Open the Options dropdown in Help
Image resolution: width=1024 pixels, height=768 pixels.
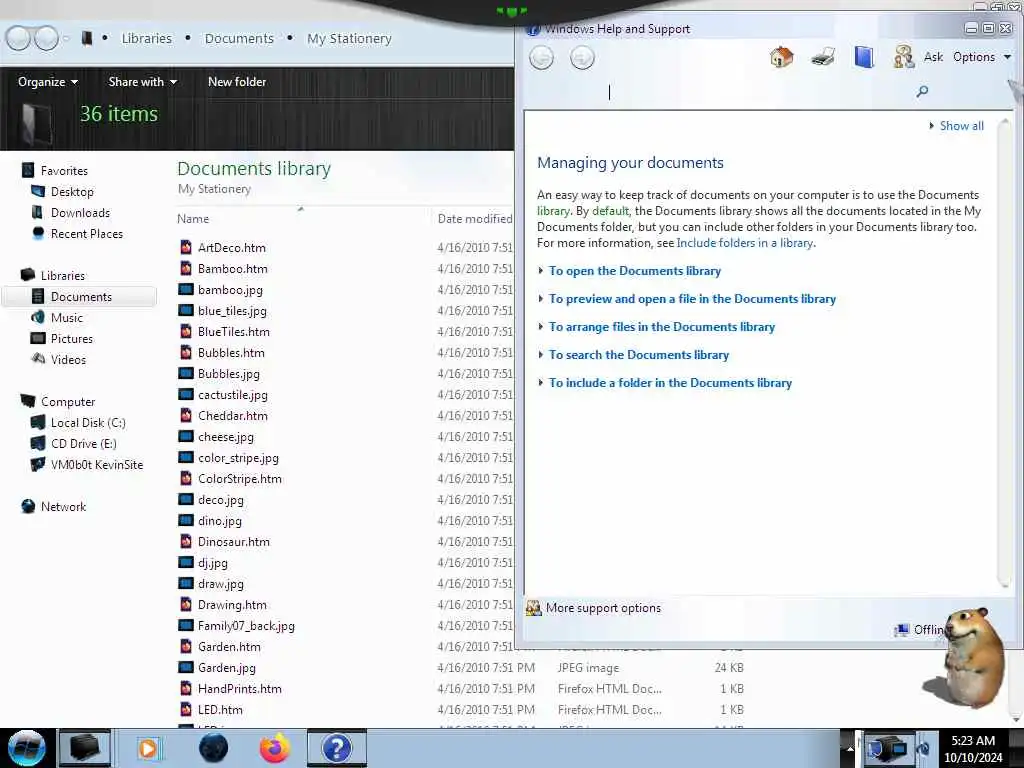click(982, 57)
